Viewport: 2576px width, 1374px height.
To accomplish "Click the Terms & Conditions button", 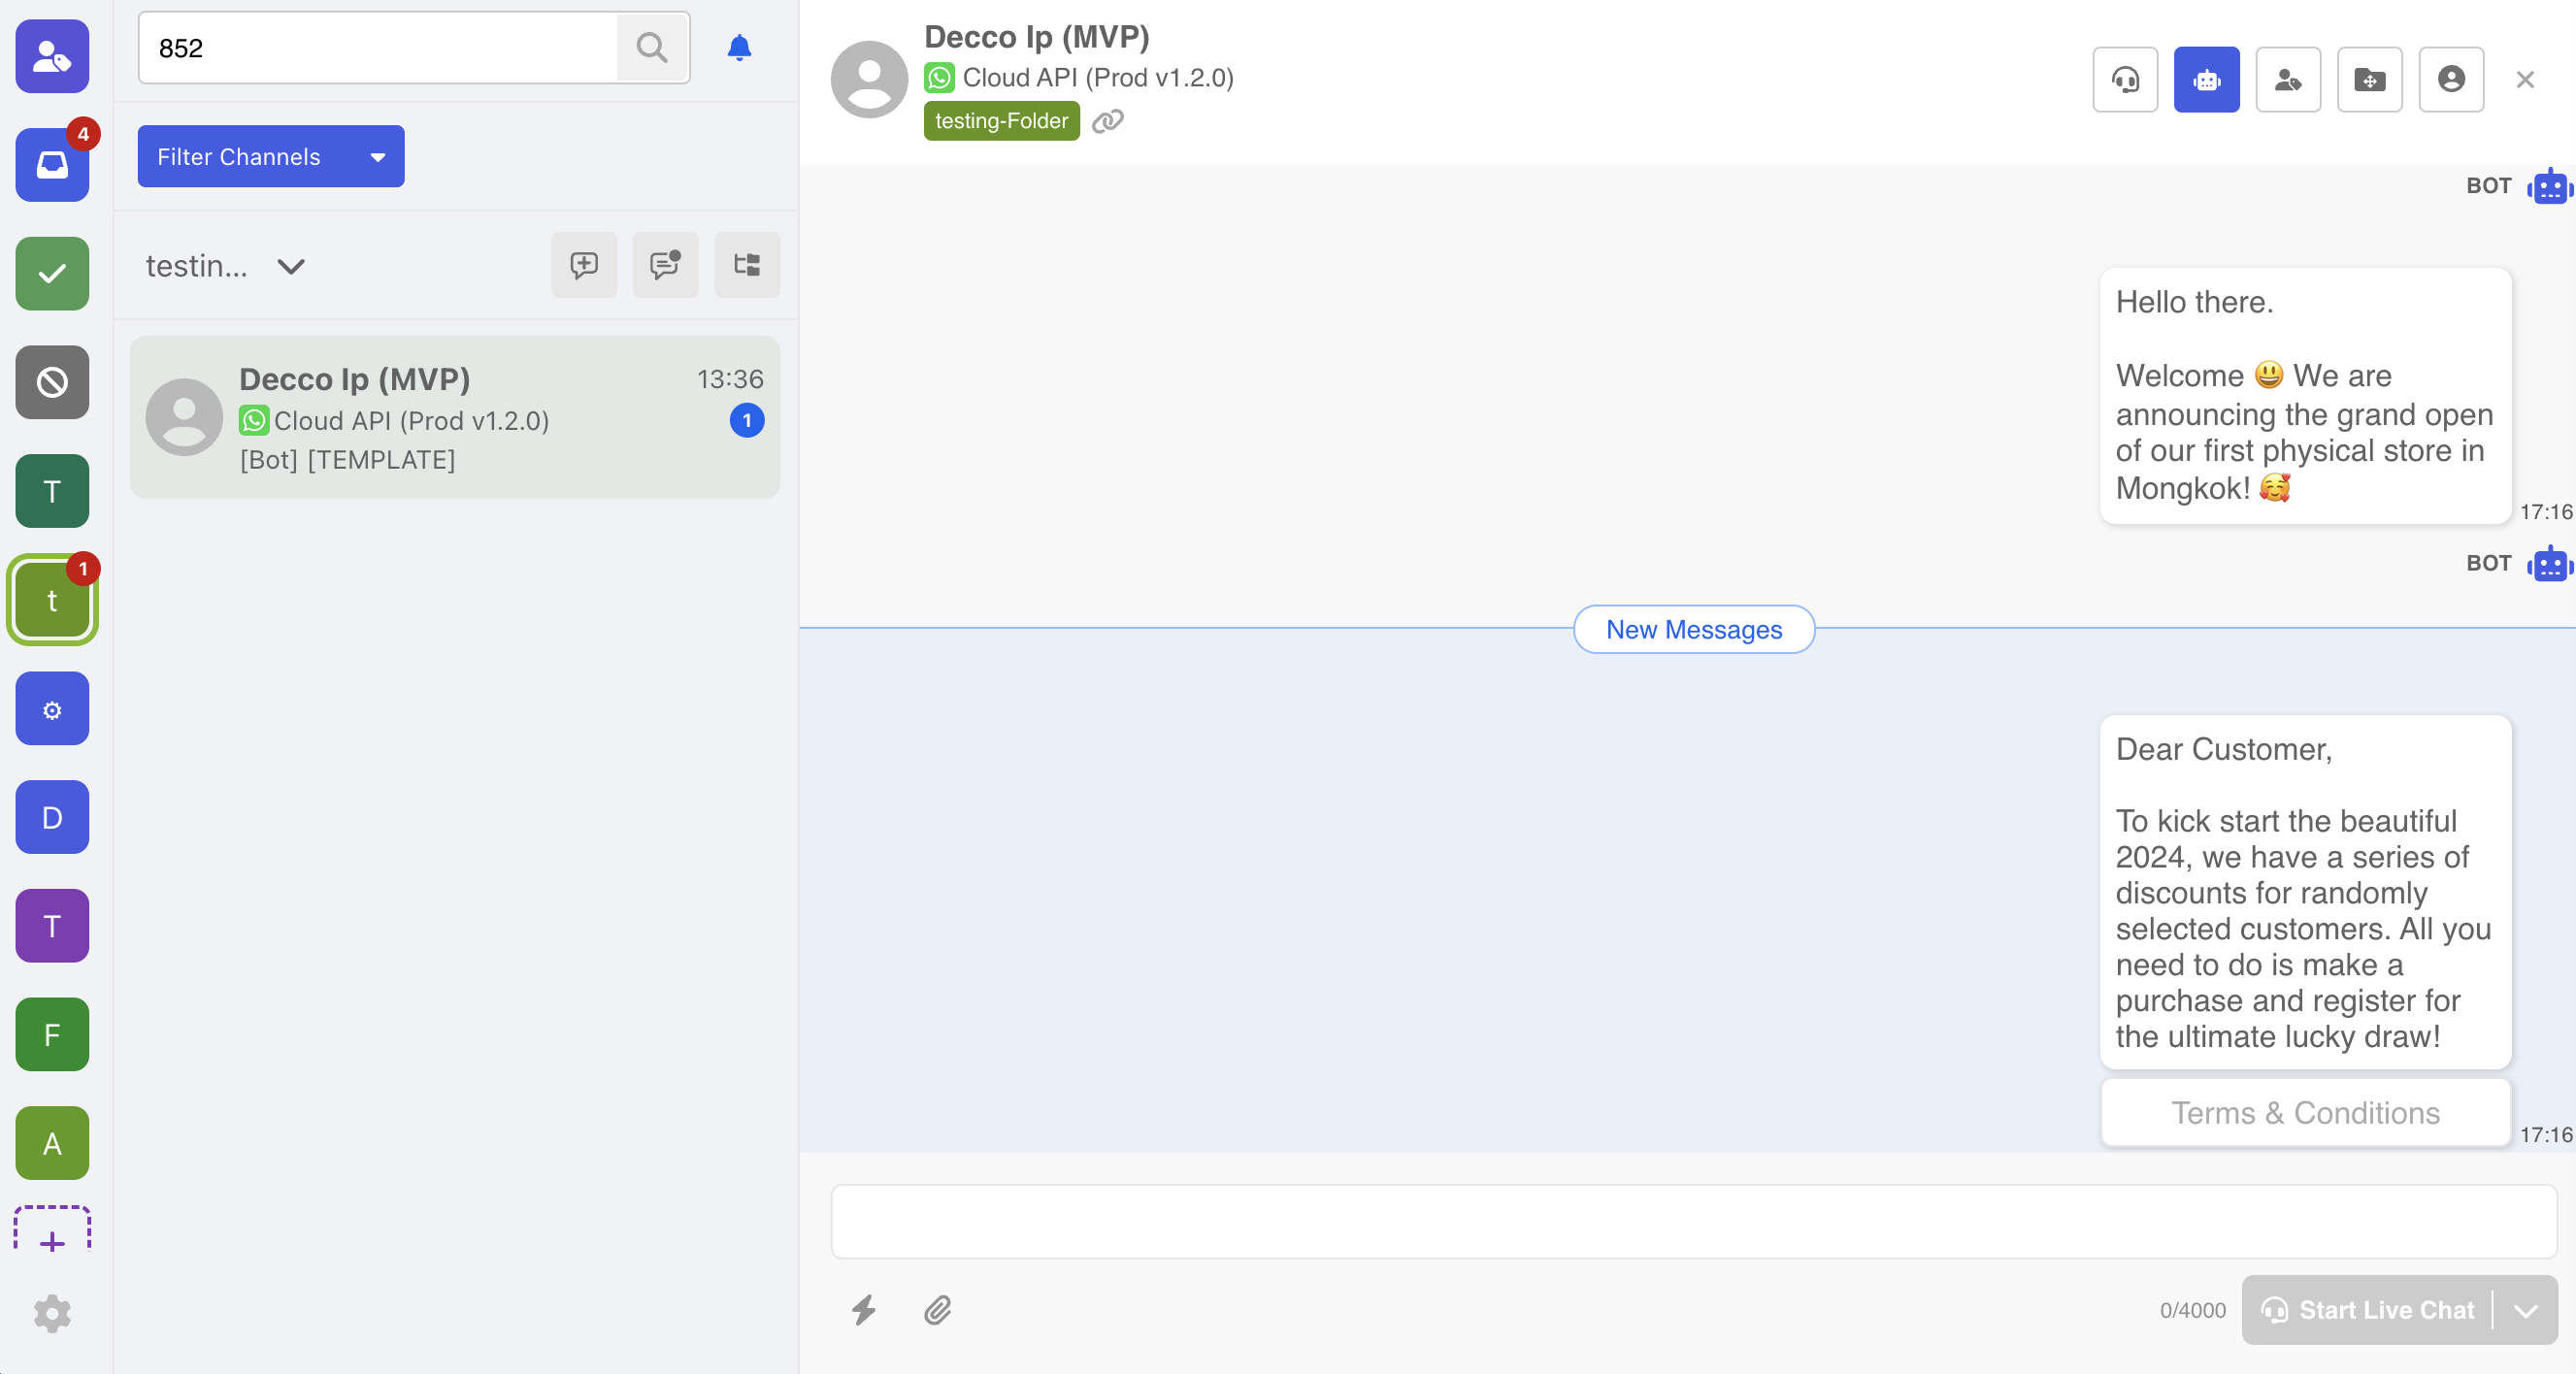I will (2305, 1112).
